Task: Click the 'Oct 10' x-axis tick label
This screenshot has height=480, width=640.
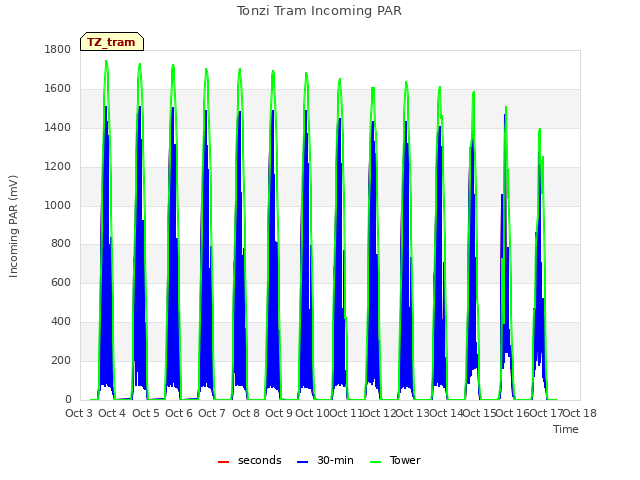Action: (312, 413)
